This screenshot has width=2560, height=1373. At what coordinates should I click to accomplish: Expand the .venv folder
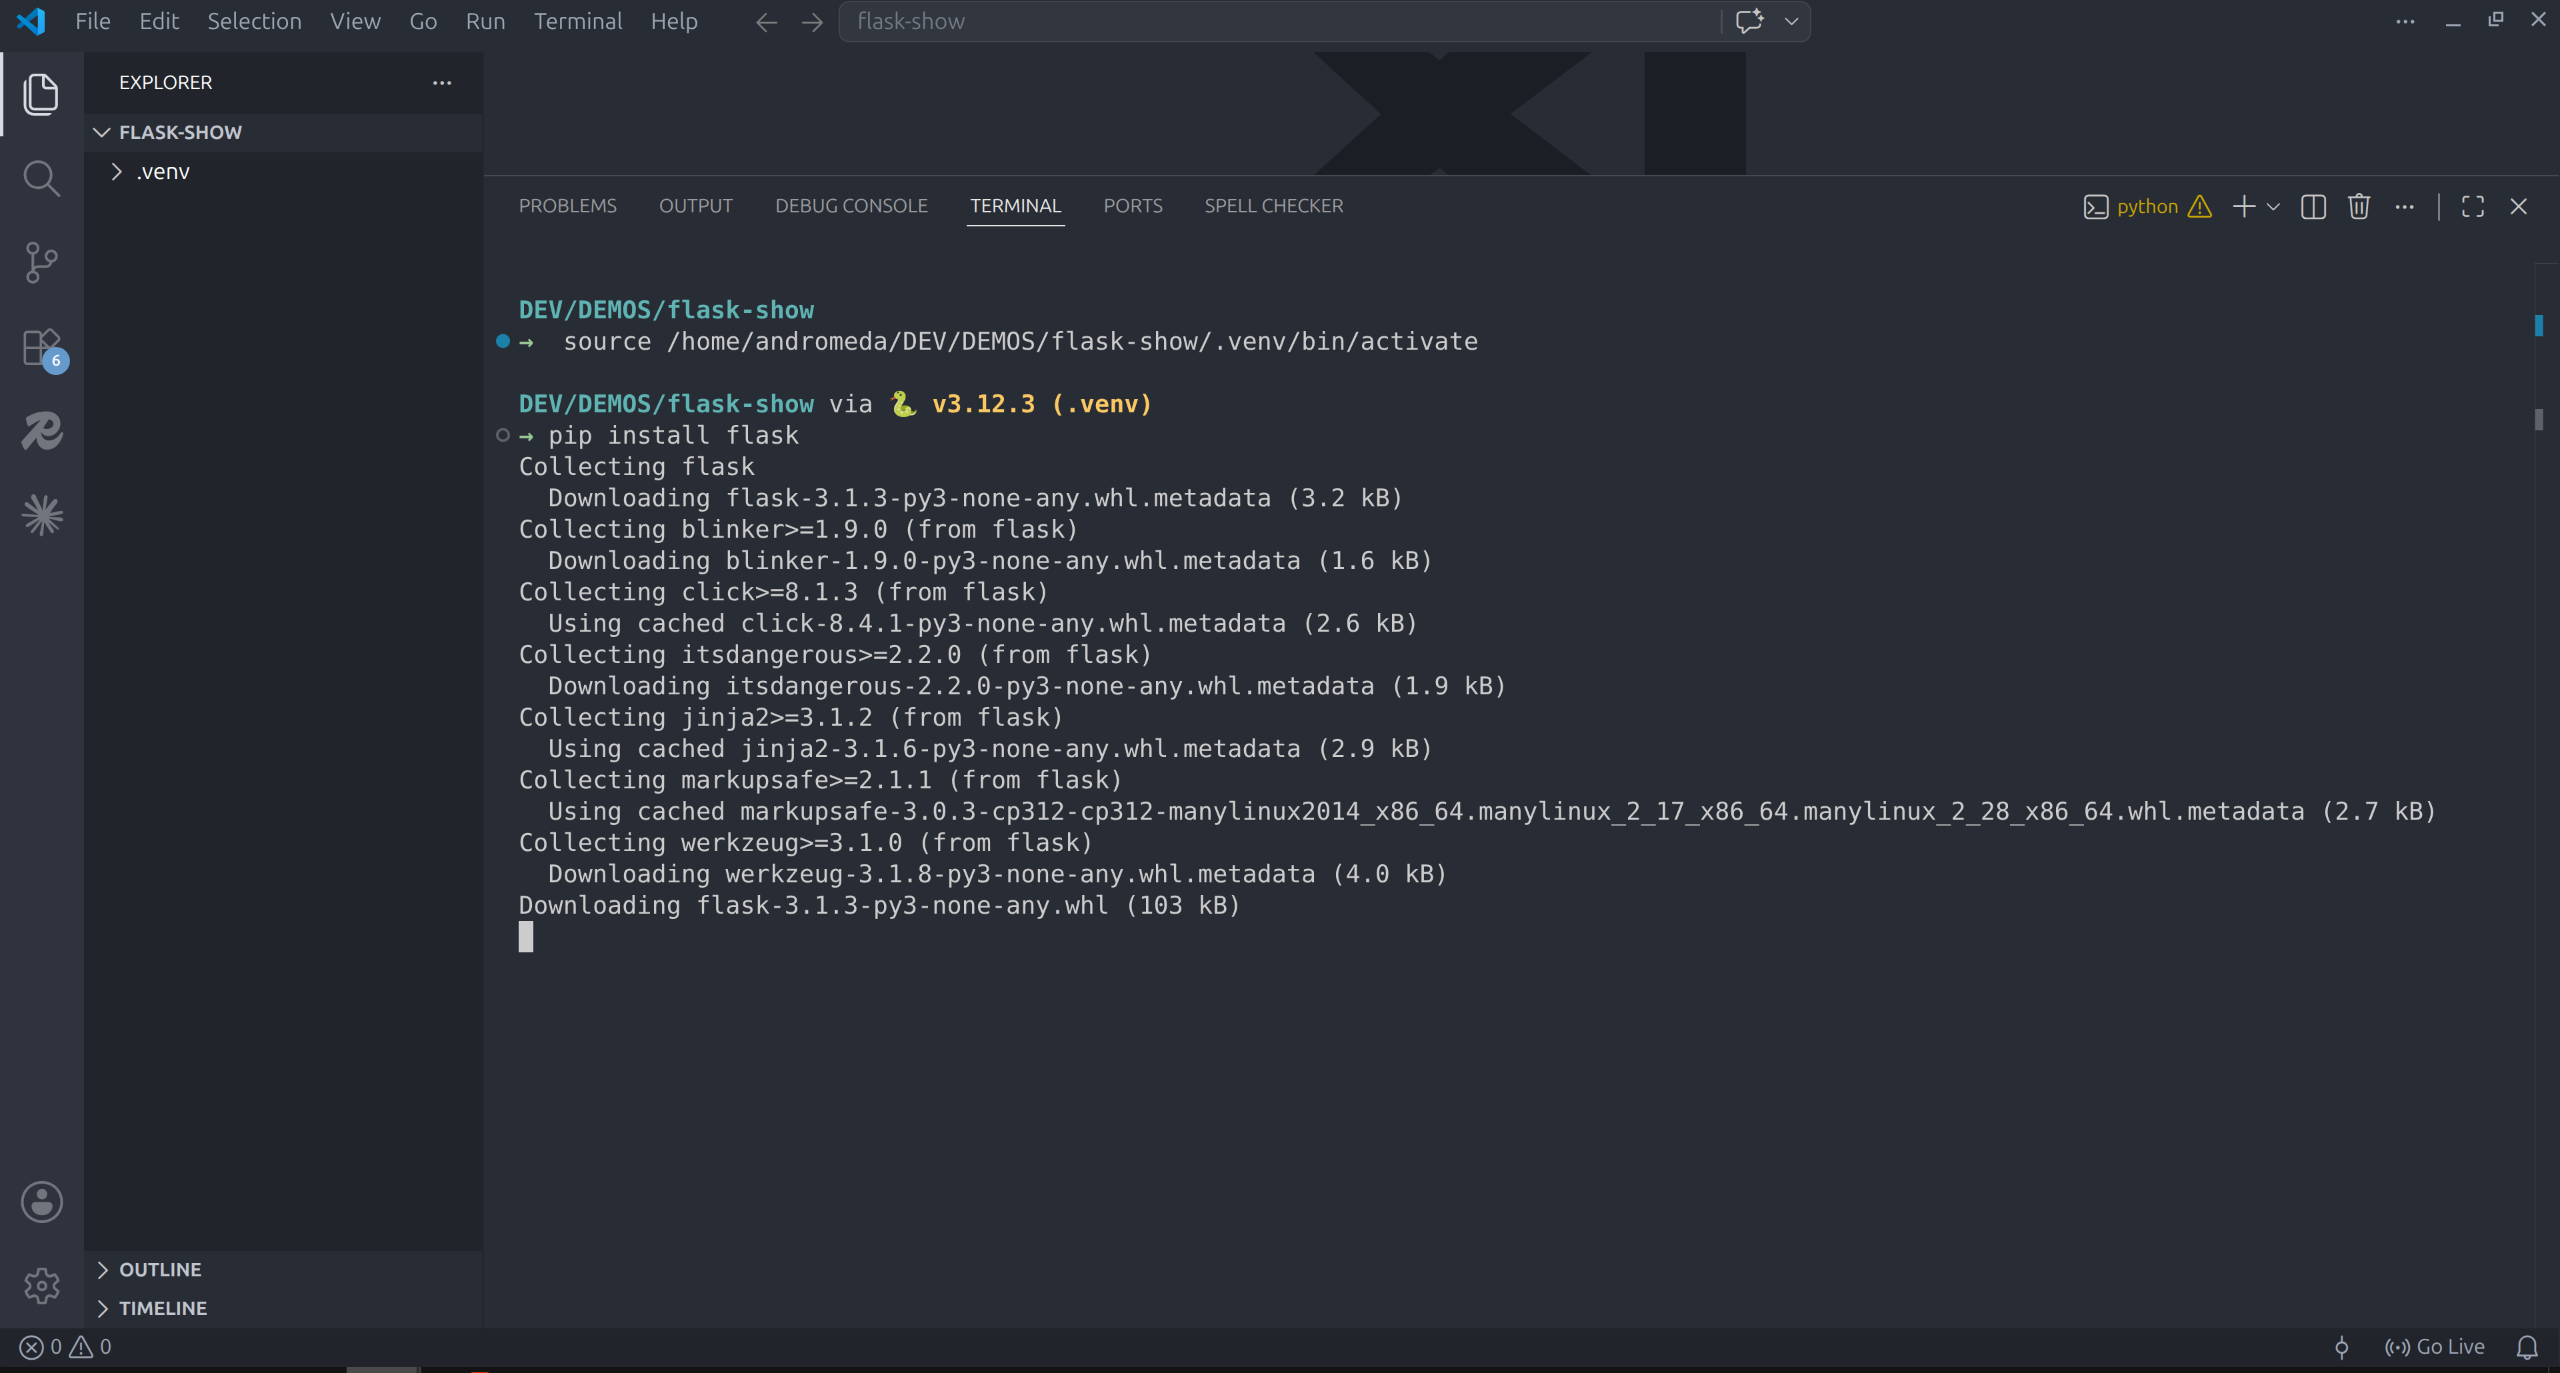[x=283, y=172]
